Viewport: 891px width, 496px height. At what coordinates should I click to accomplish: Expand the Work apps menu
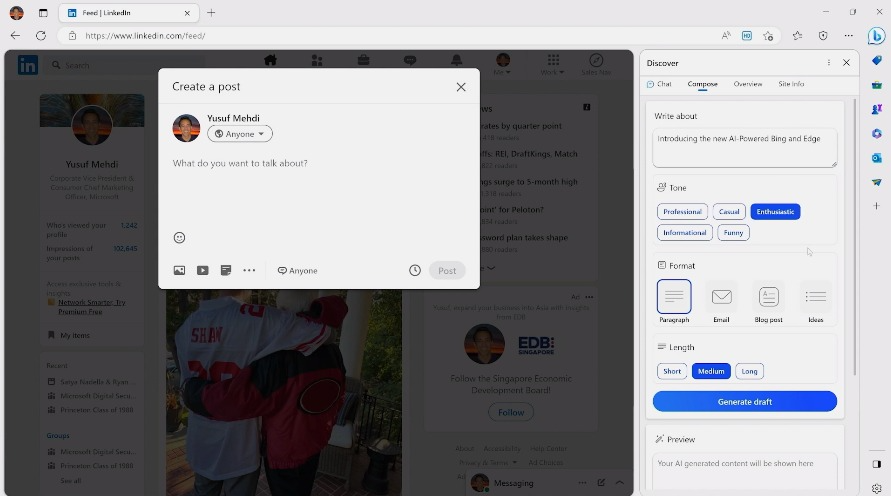(552, 64)
